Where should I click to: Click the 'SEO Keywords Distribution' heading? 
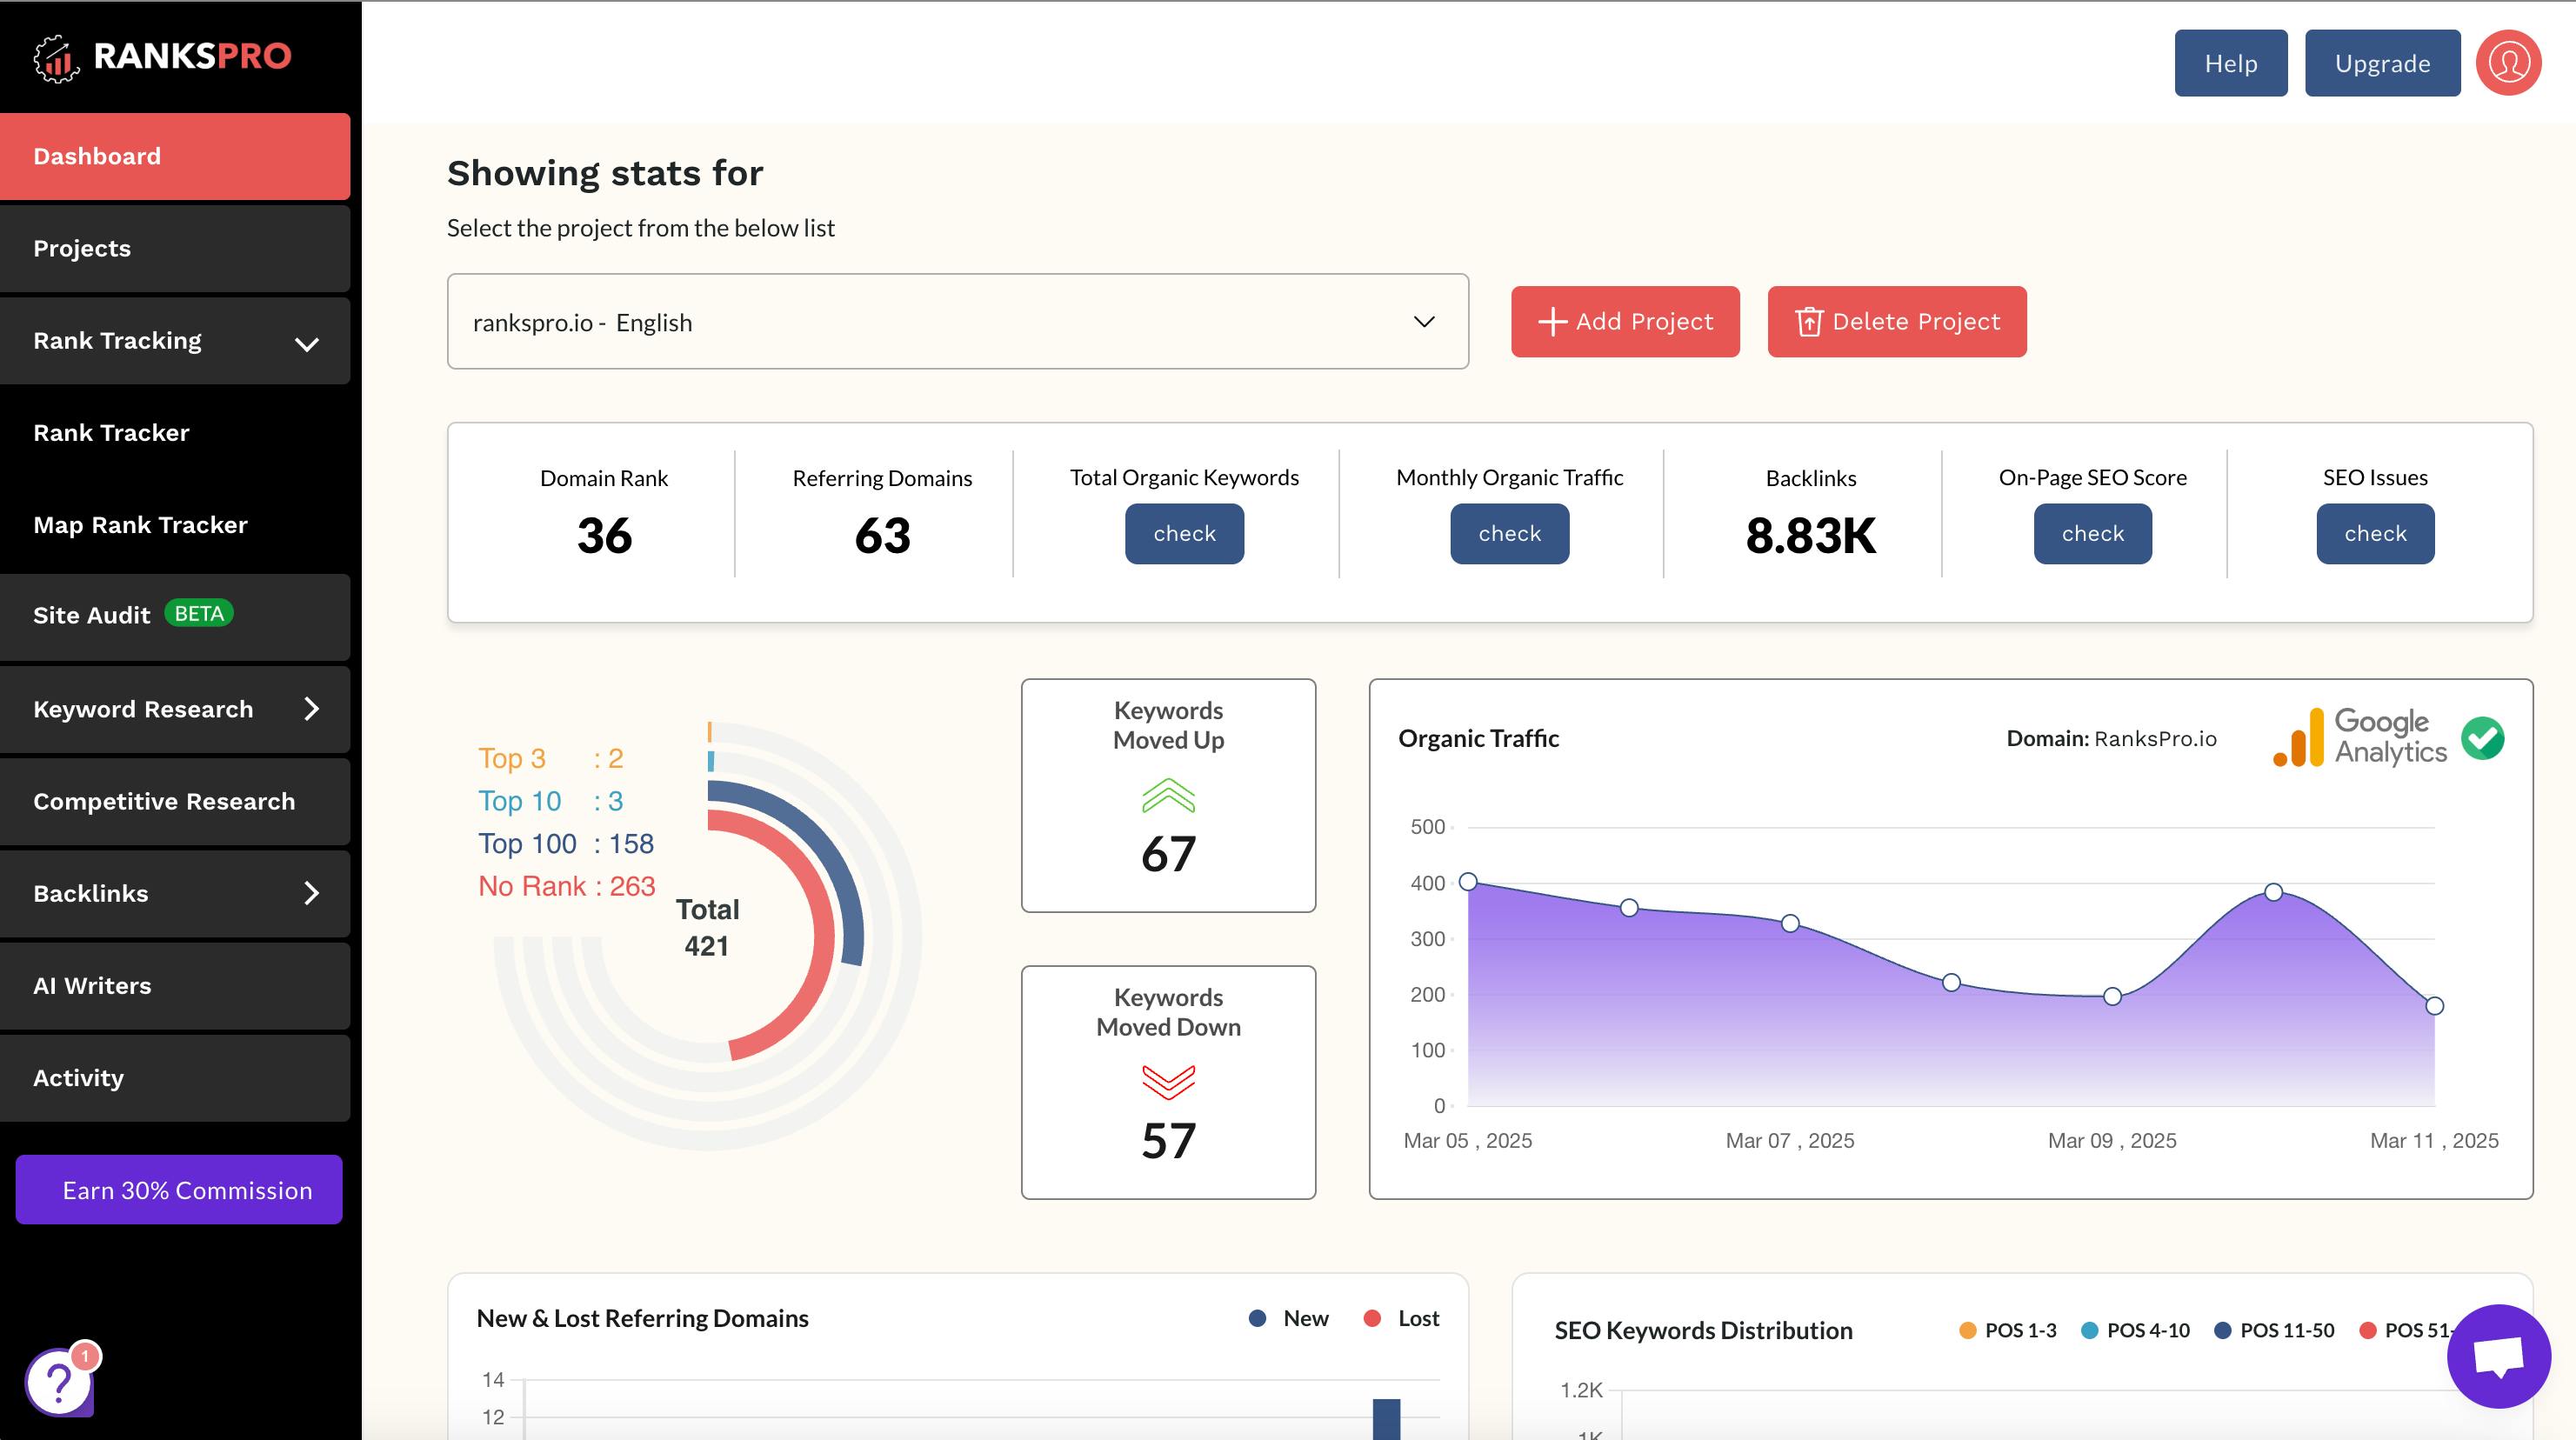pyautogui.click(x=1703, y=1331)
